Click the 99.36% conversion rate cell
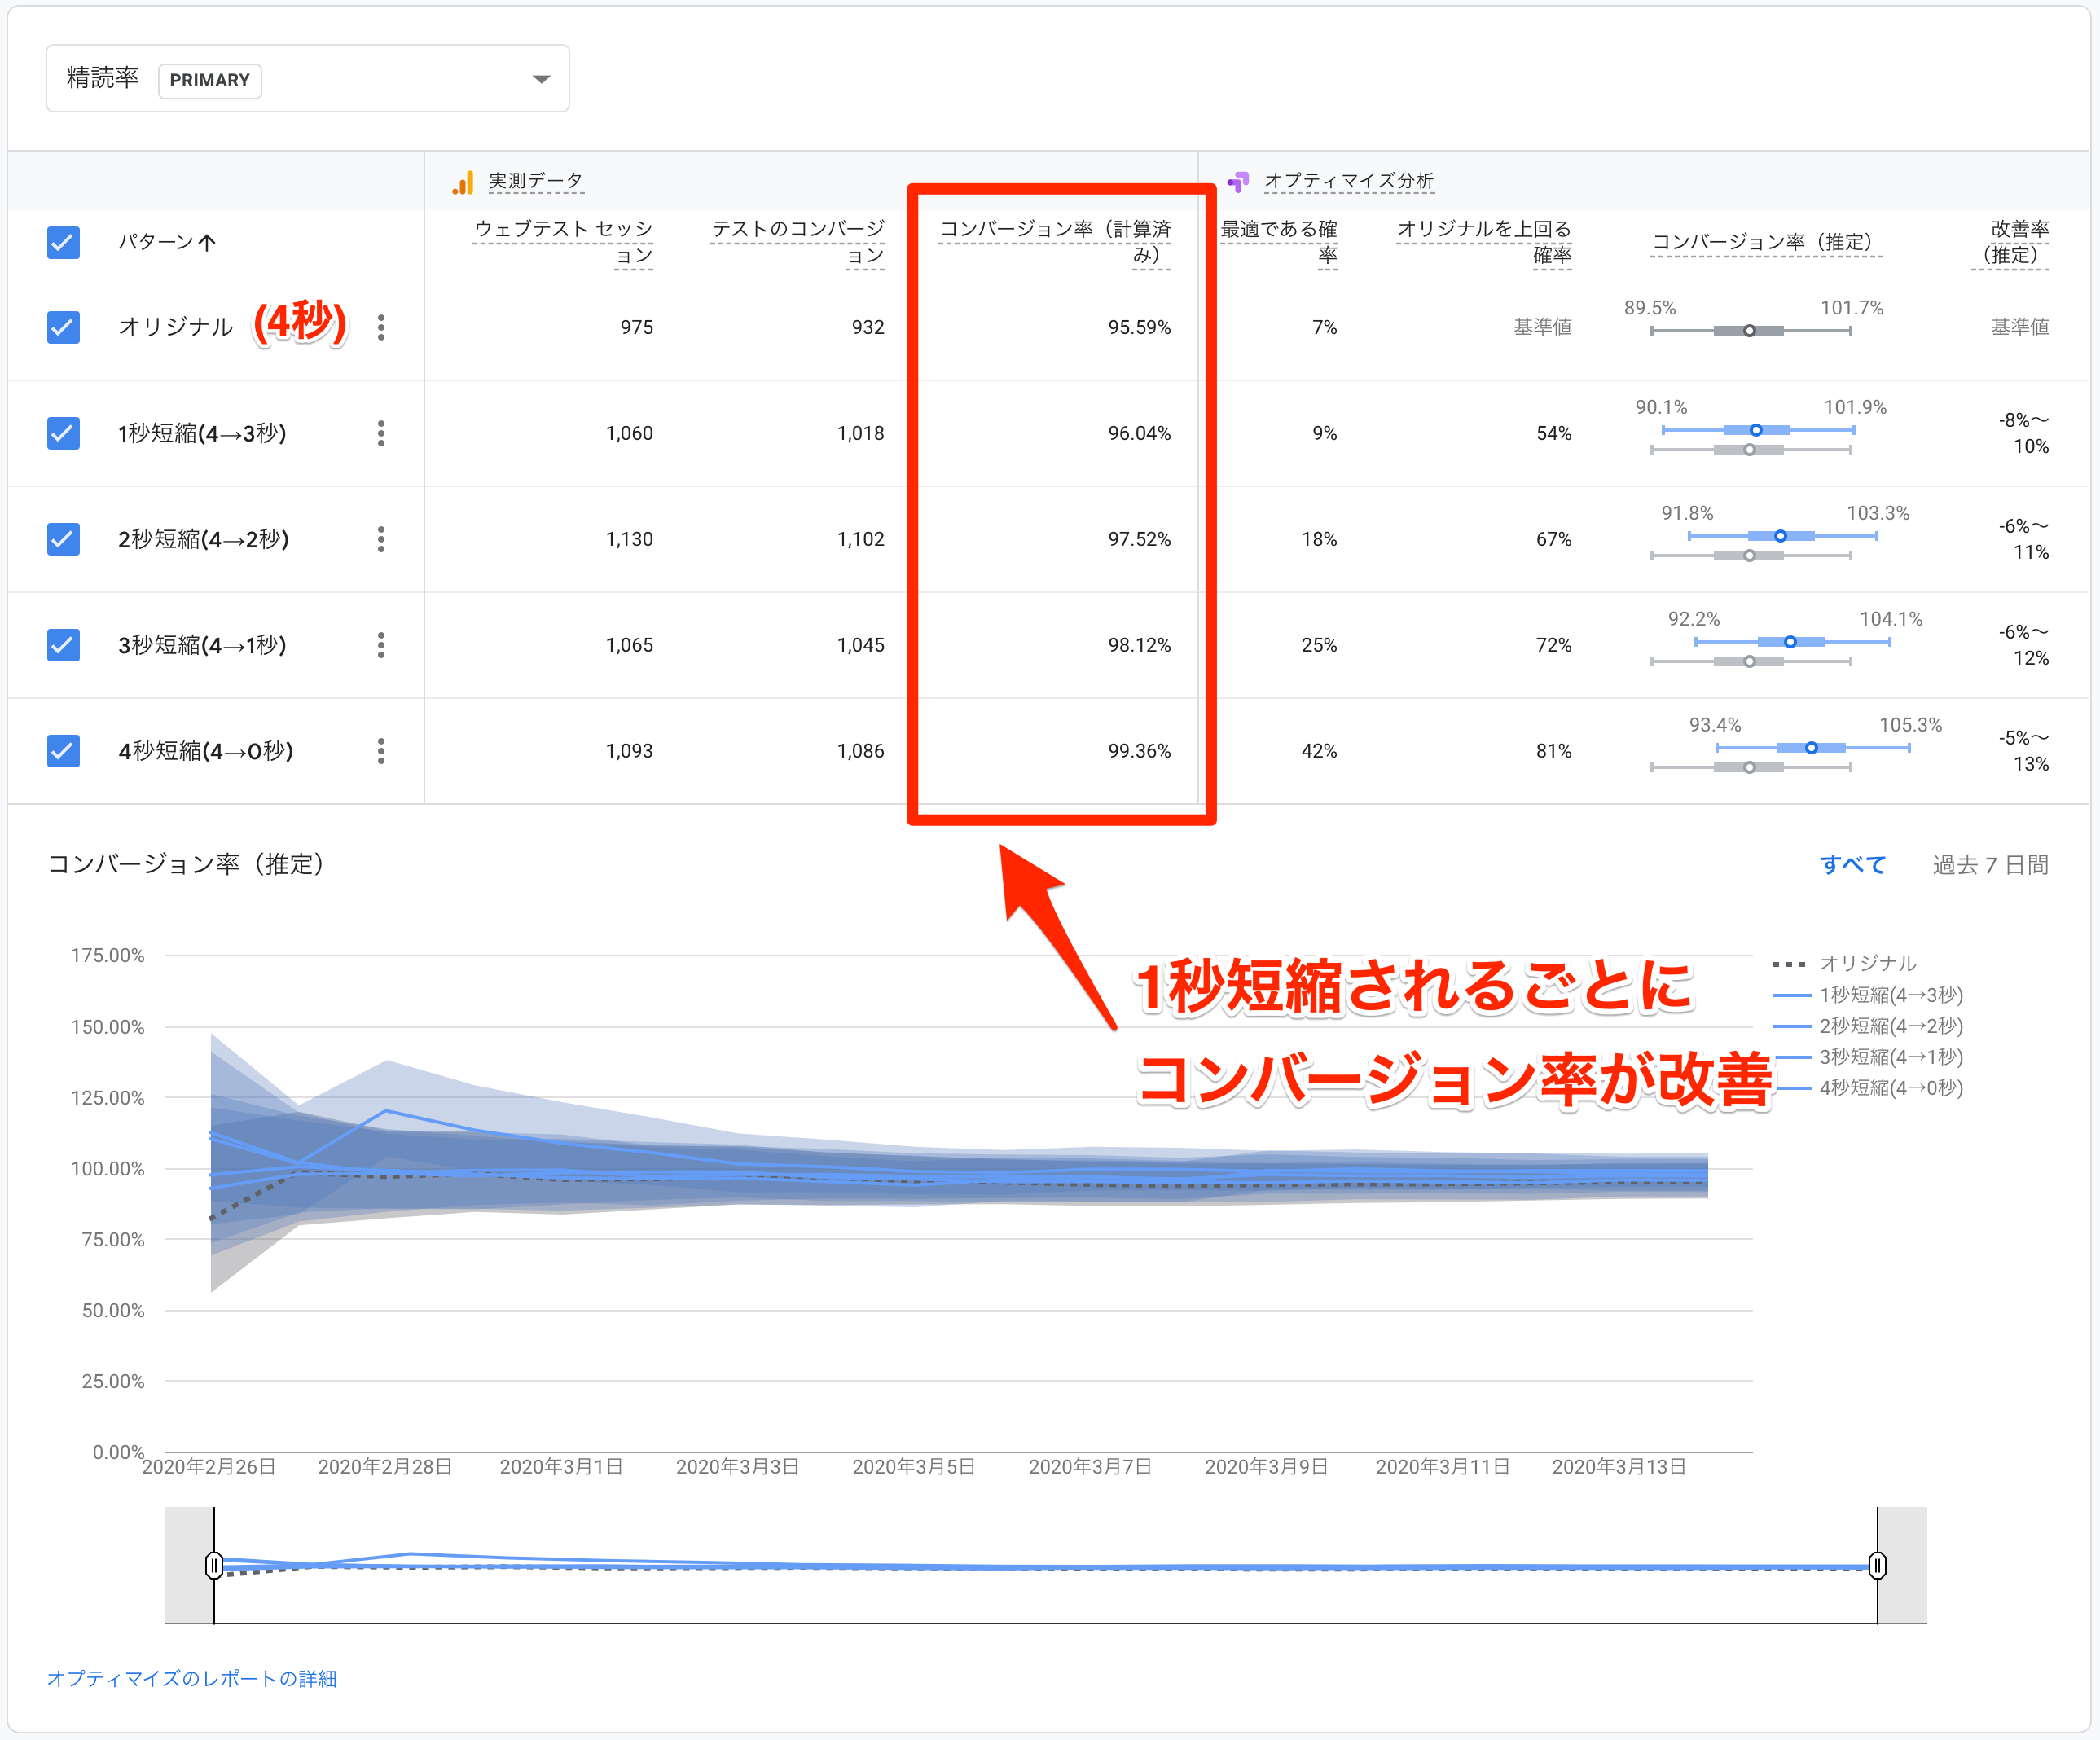The width and height of the screenshot is (2100, 1740). (1139, 751)
